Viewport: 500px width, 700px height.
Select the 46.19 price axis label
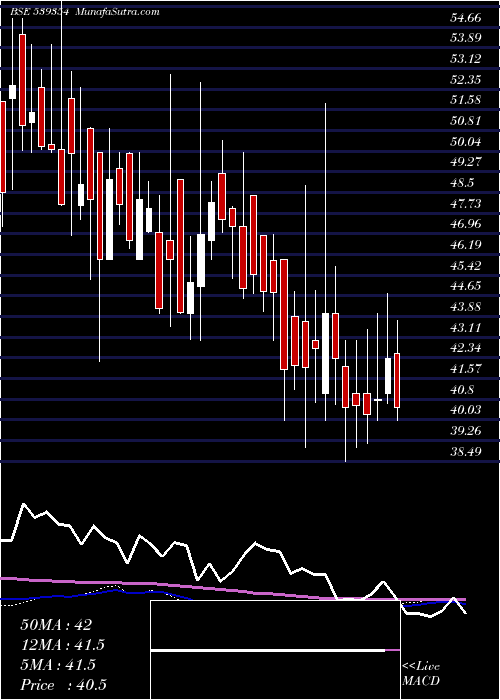(x=466, y=245)
